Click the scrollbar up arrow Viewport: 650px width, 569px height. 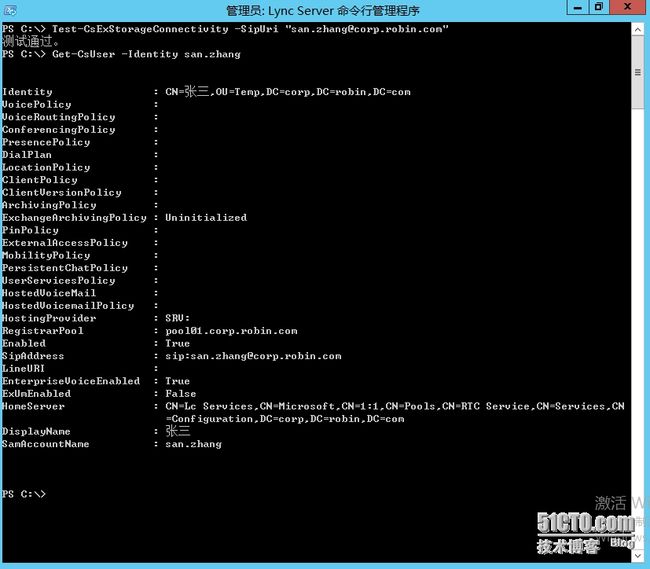tap(638, 29)
